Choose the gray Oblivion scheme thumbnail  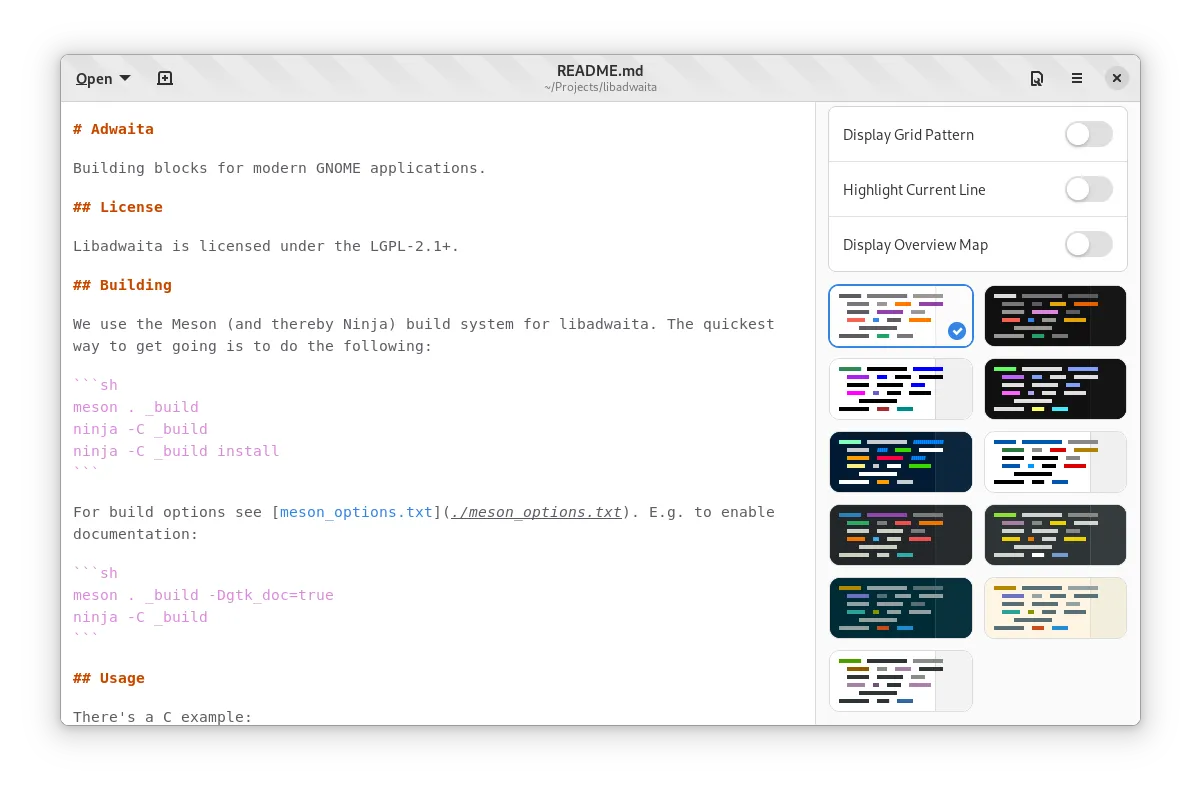tap(1055, 535)
